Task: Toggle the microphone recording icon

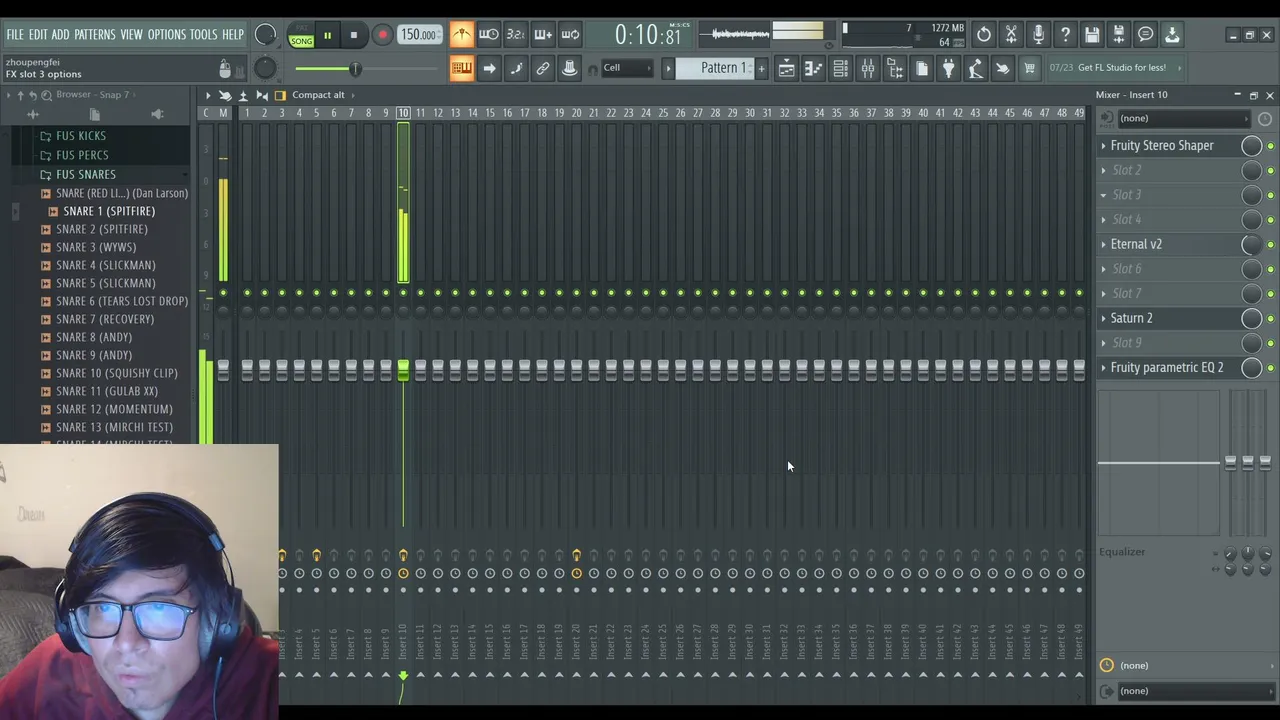Action: coord(1038,35)
